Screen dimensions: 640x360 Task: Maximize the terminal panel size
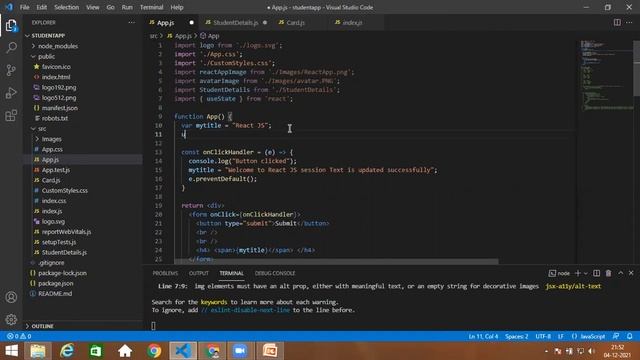pyautogui.click(x=620, y=273)
